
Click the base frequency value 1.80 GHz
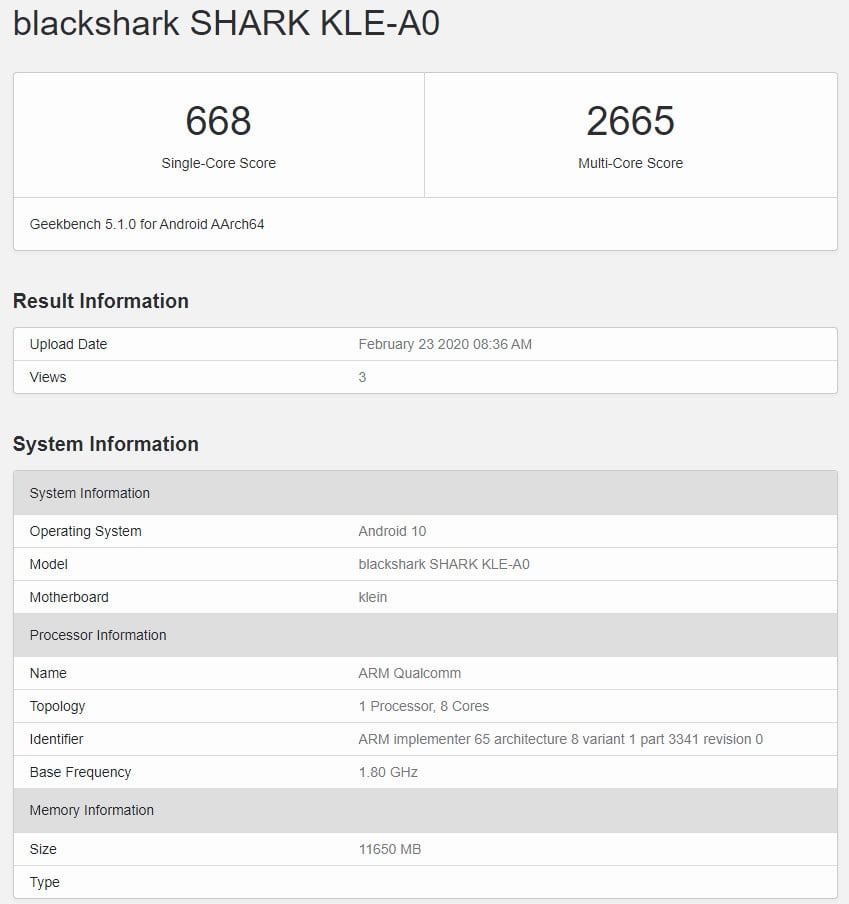pyautogui.click(x=388, y=772)
